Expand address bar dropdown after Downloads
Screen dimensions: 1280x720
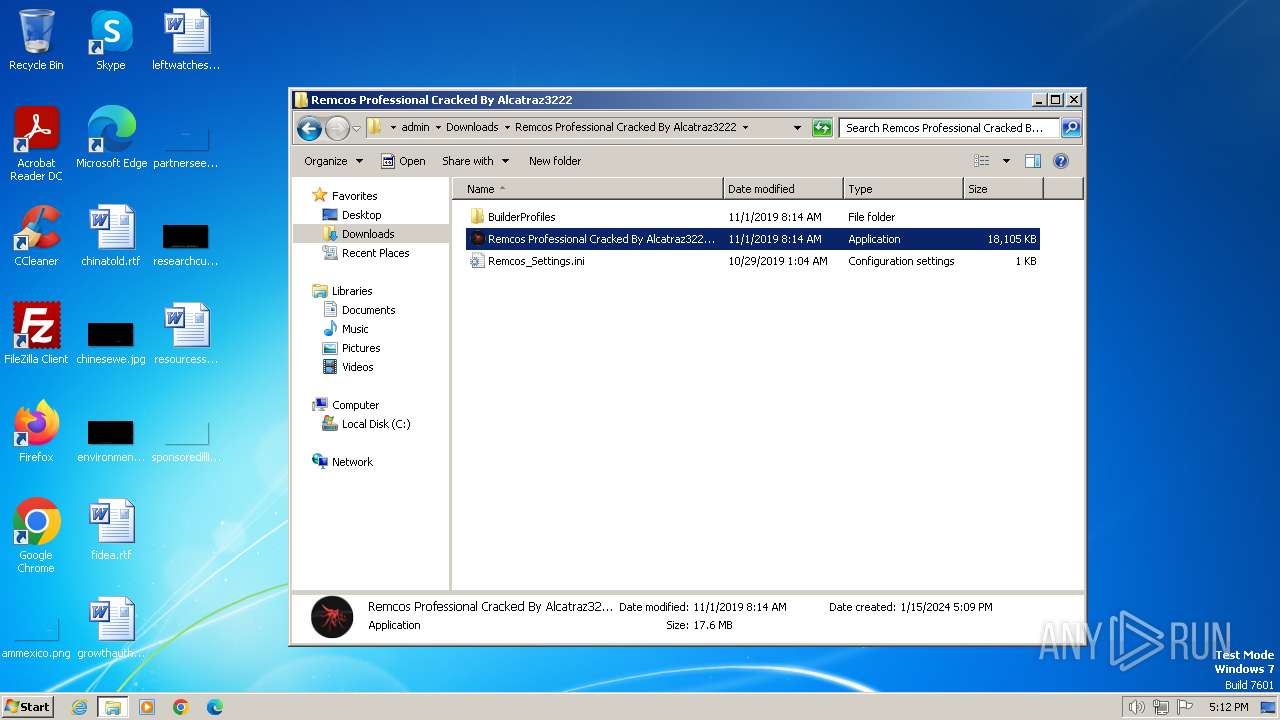point(507,128)
